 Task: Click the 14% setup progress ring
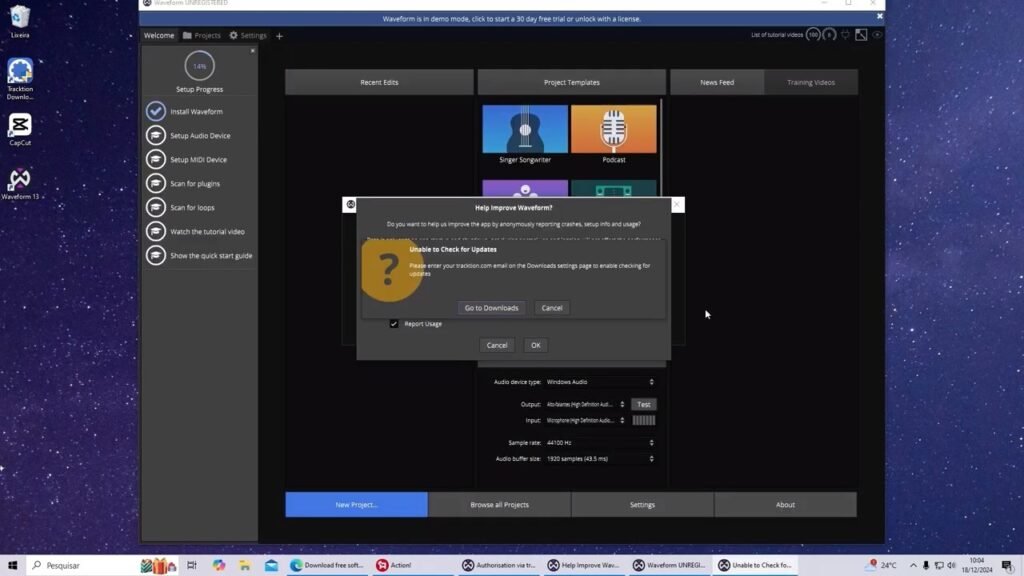coord(199,66)
